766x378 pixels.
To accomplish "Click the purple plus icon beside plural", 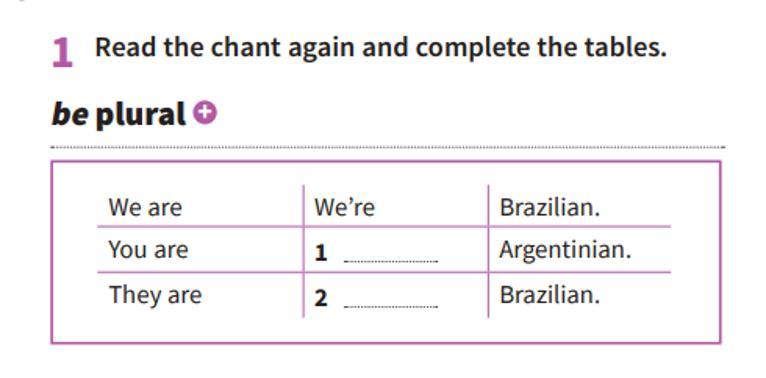I will pos(205,113).
